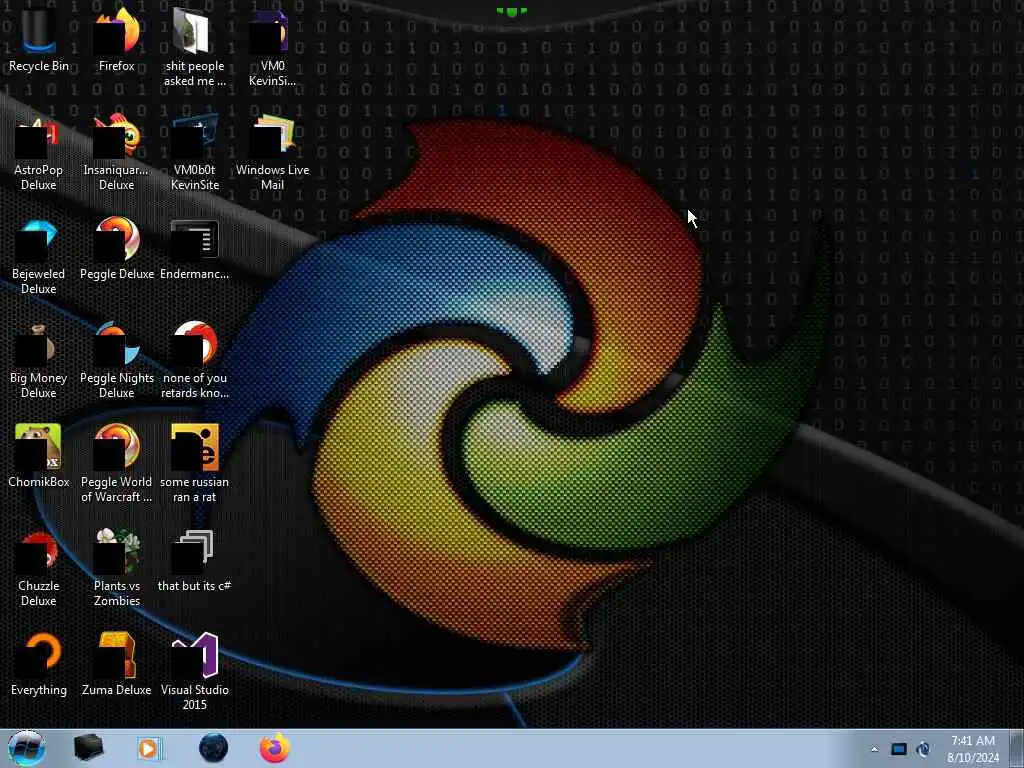Click the green indicator at top center

click(x=511, y=11)
